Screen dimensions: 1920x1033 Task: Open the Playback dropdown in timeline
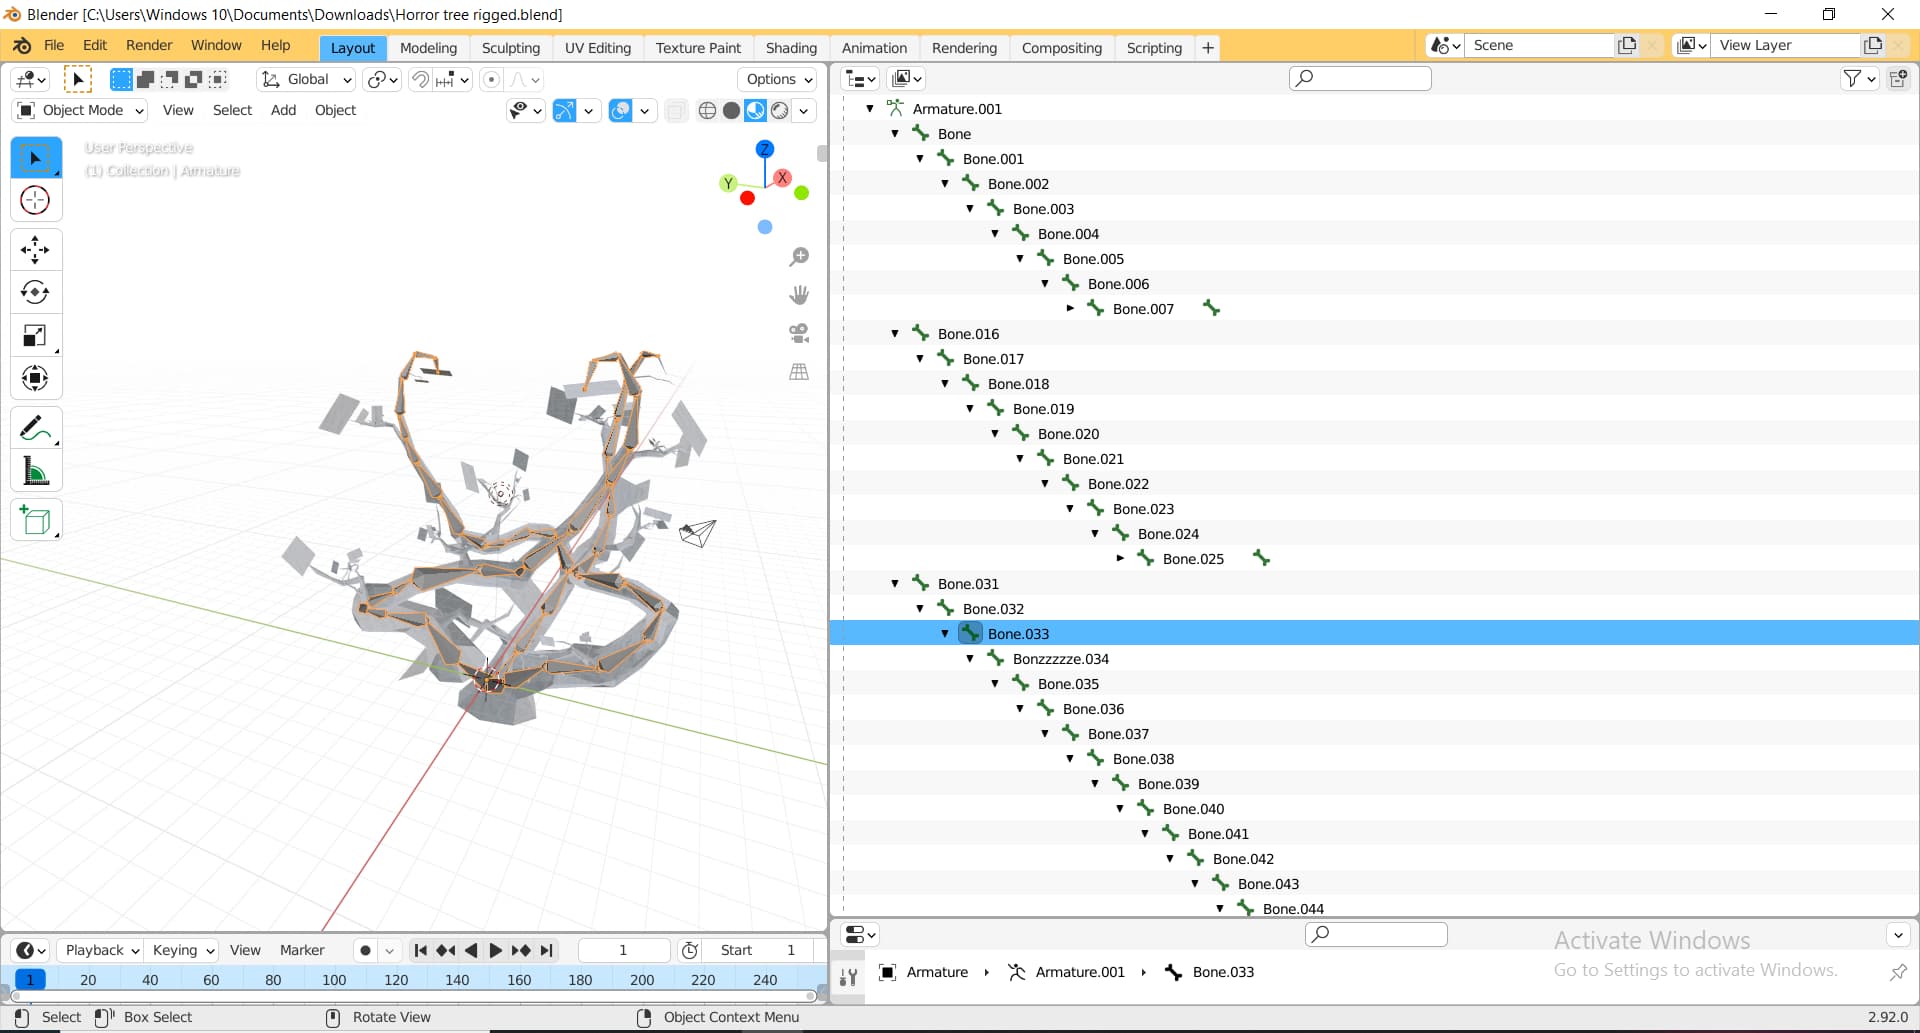tap(100, 950)
